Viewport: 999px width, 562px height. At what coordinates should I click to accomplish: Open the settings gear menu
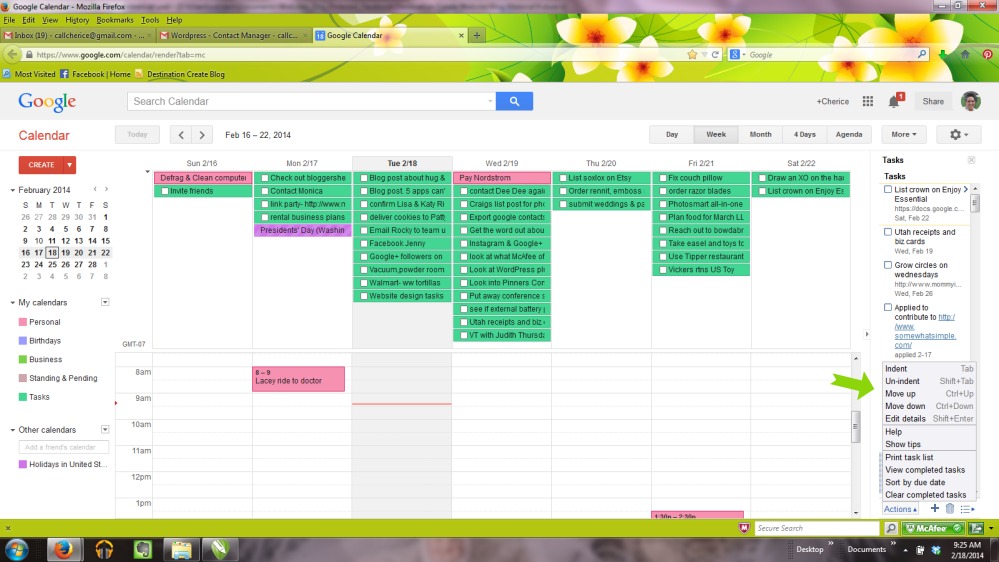[x=958, y=134]
